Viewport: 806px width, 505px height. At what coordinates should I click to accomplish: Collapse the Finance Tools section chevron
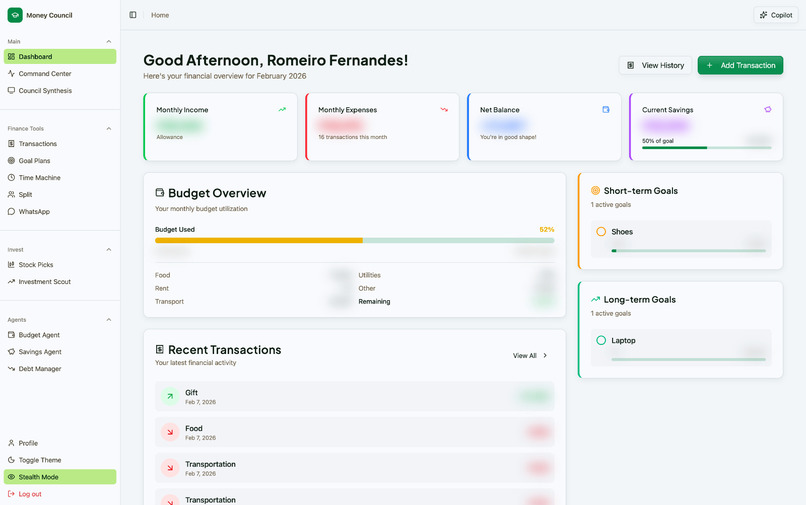tap(108, 129)
